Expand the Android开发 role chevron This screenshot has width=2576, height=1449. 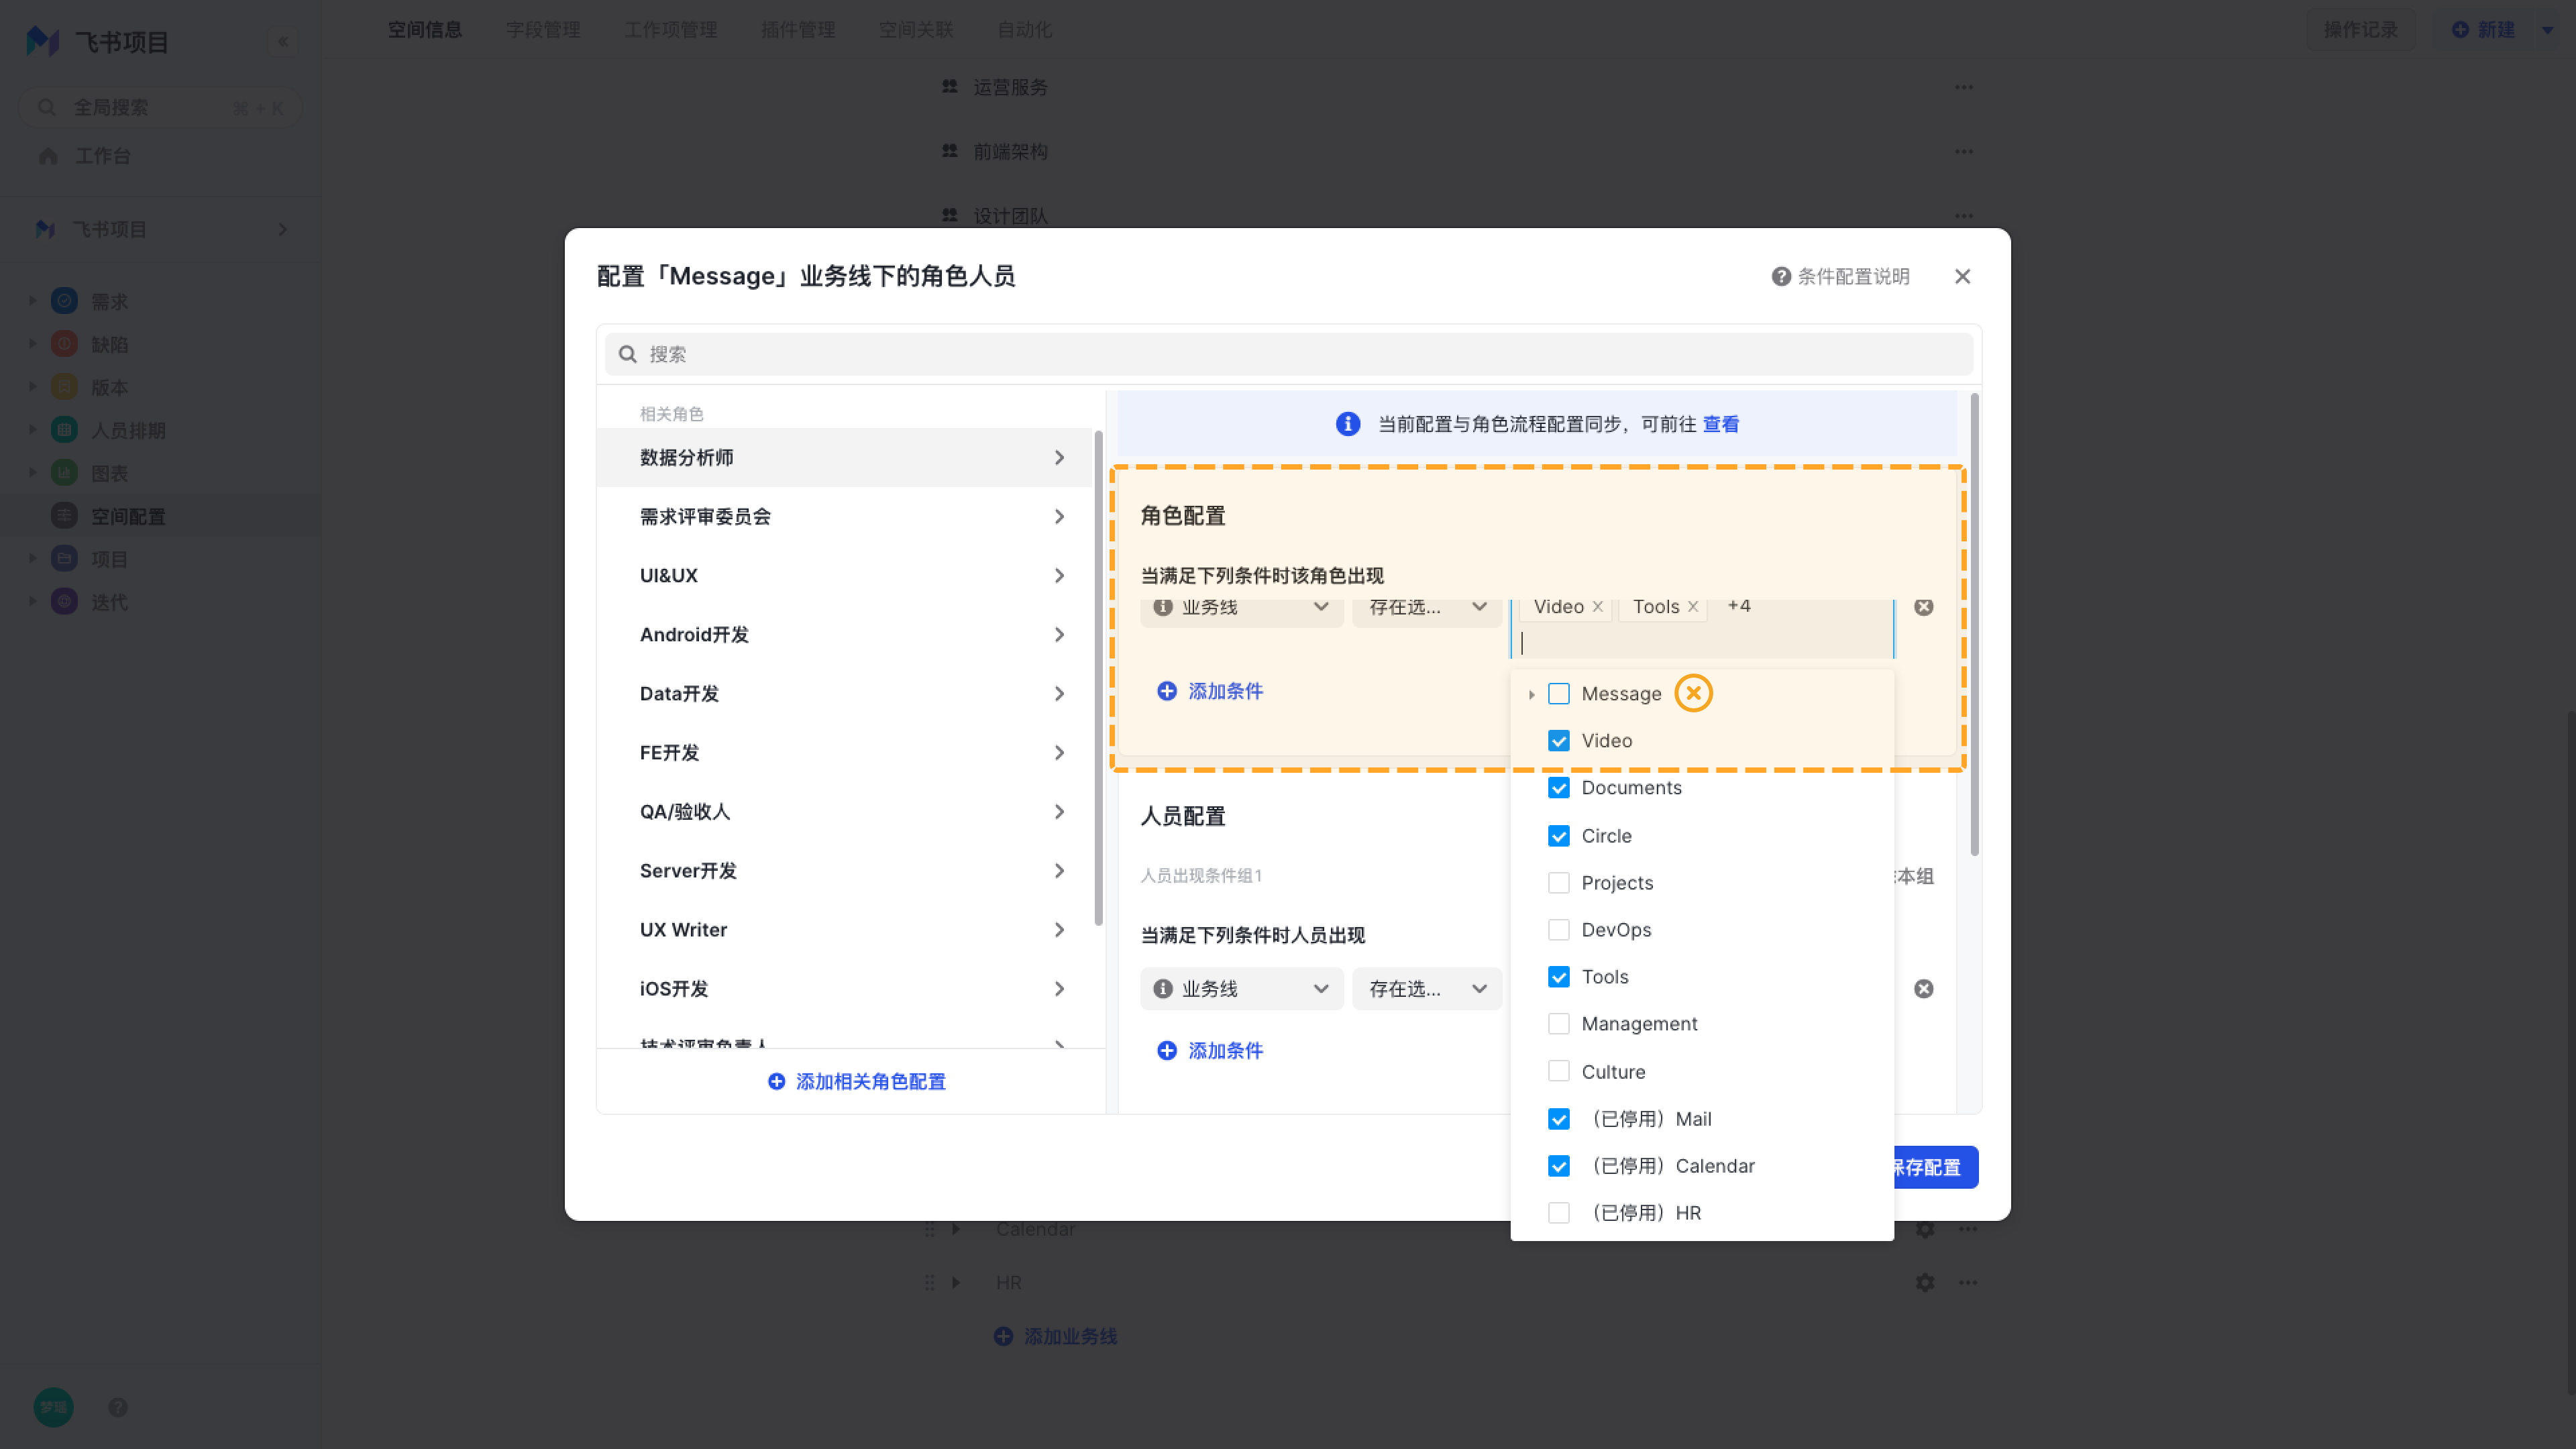point(1059,634)
